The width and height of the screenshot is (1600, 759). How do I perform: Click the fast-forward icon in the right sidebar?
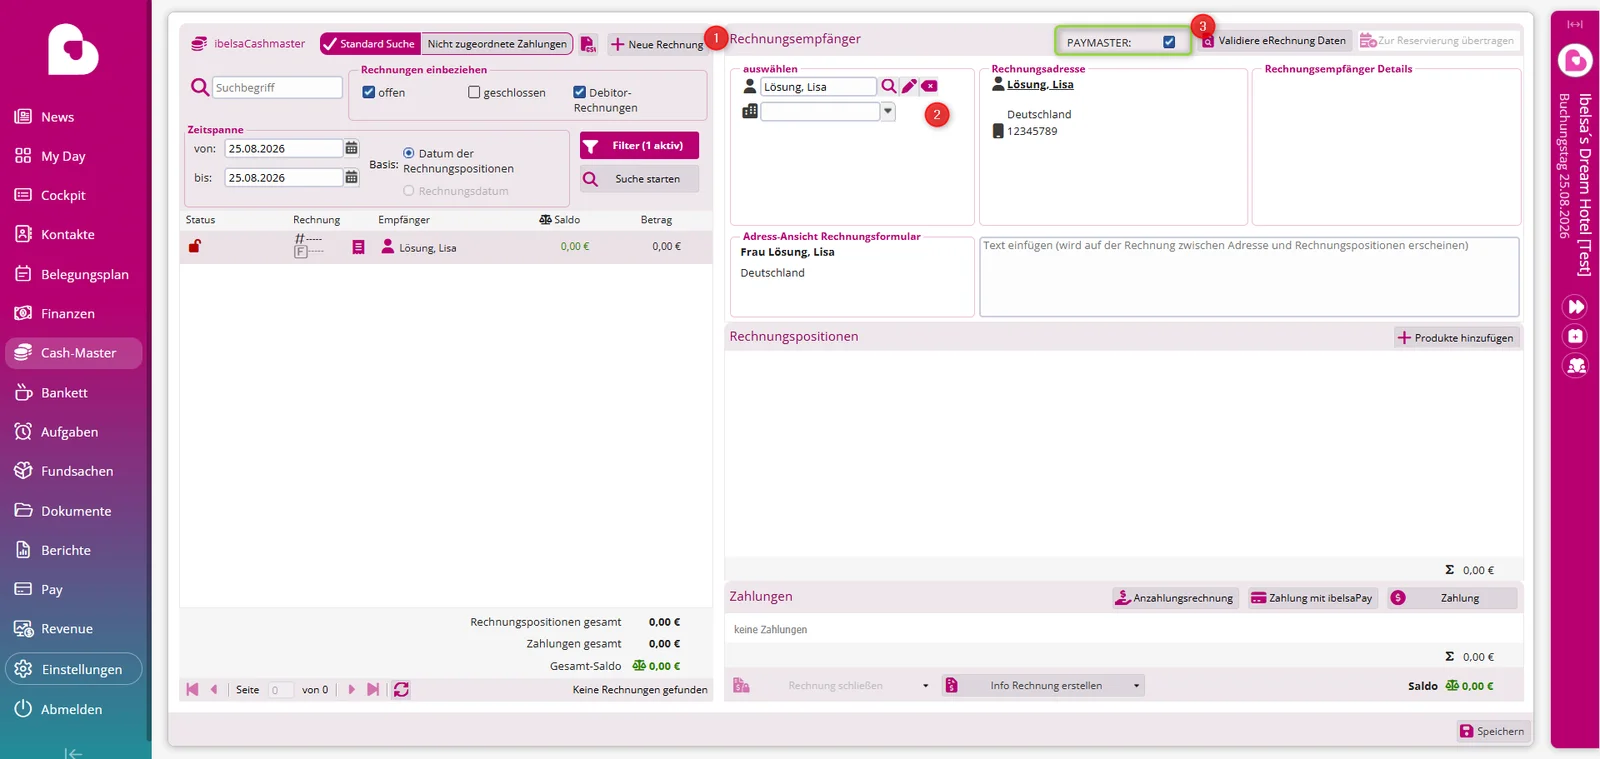[x=1576, y=307]
